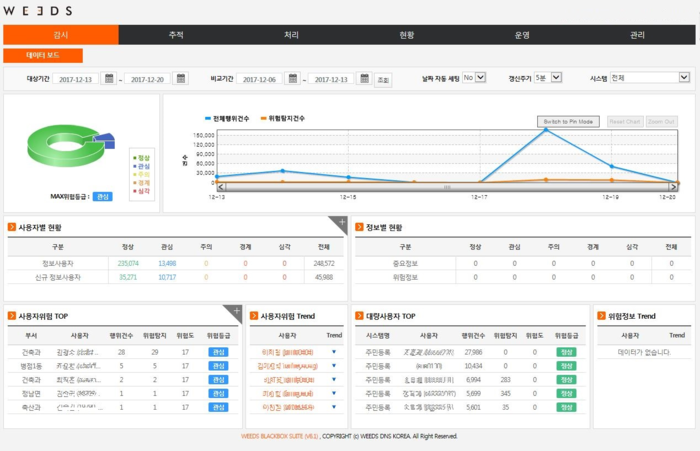The width and height of the screenshot is (700, 451).
Task: Click the 조회 search button
Action: [383, 79]
